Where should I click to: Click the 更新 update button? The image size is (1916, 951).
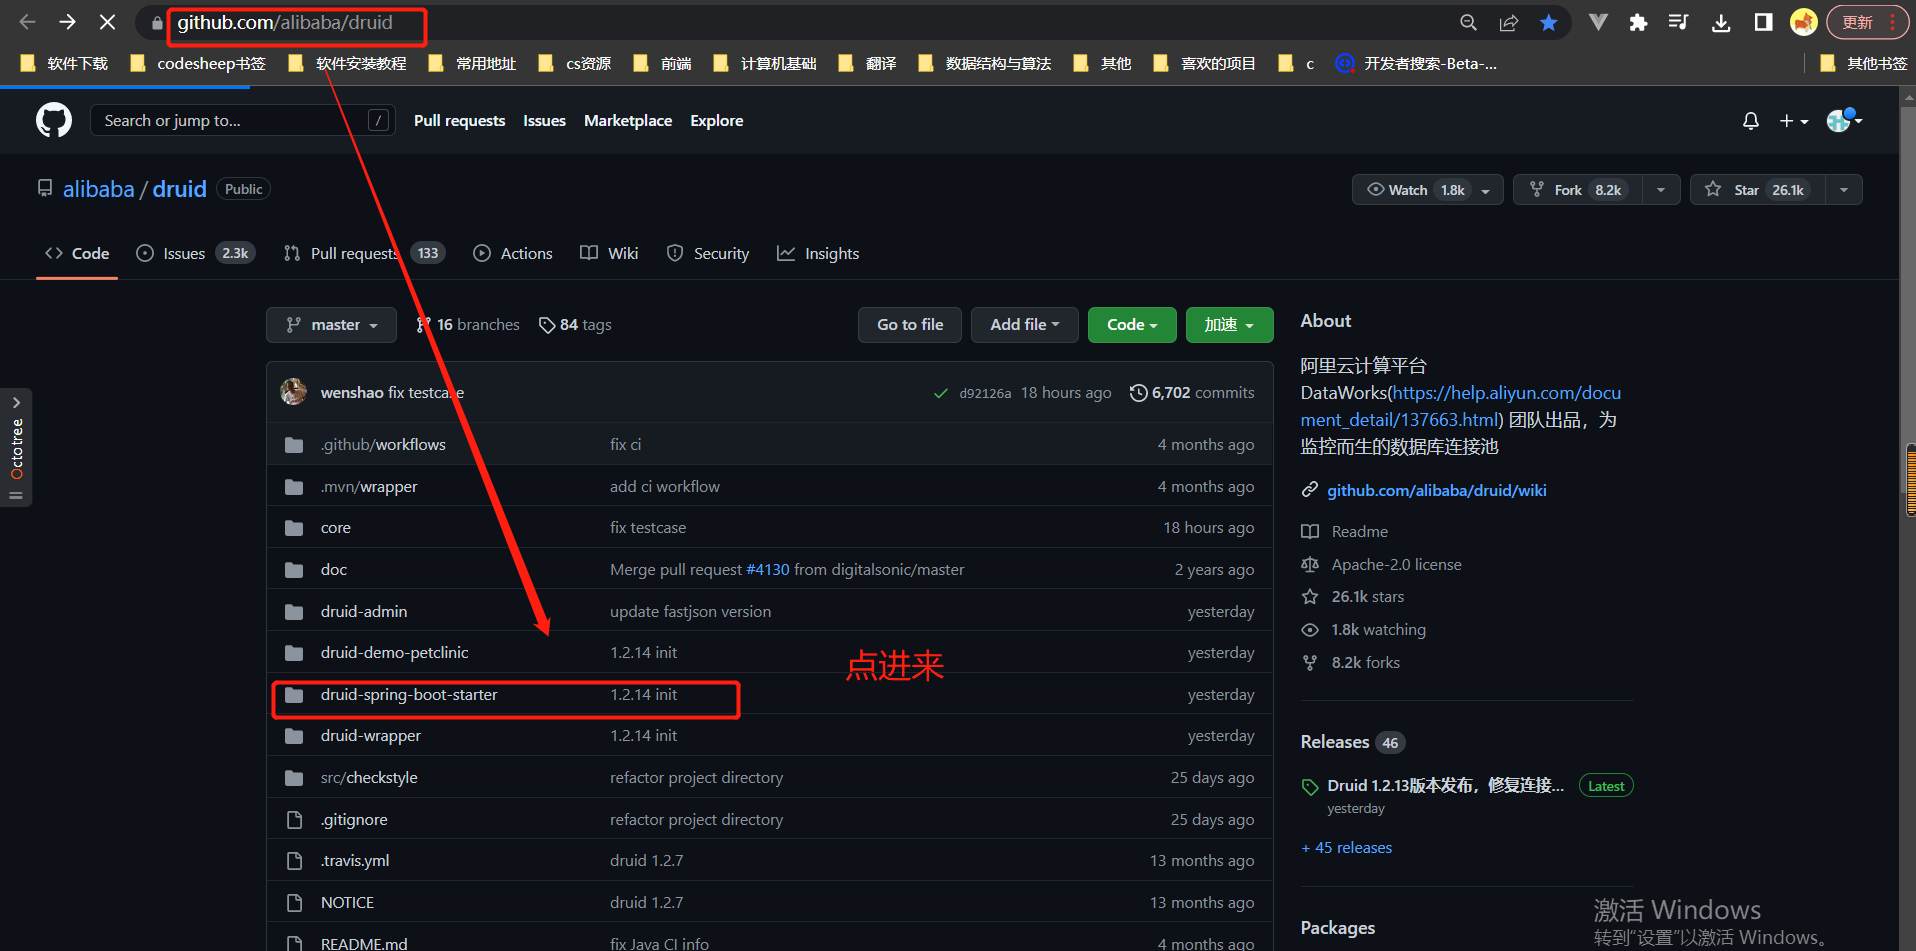click(1867, 23)
